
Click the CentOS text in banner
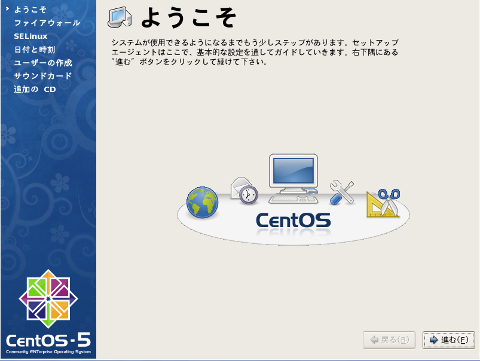coord(293,221)
